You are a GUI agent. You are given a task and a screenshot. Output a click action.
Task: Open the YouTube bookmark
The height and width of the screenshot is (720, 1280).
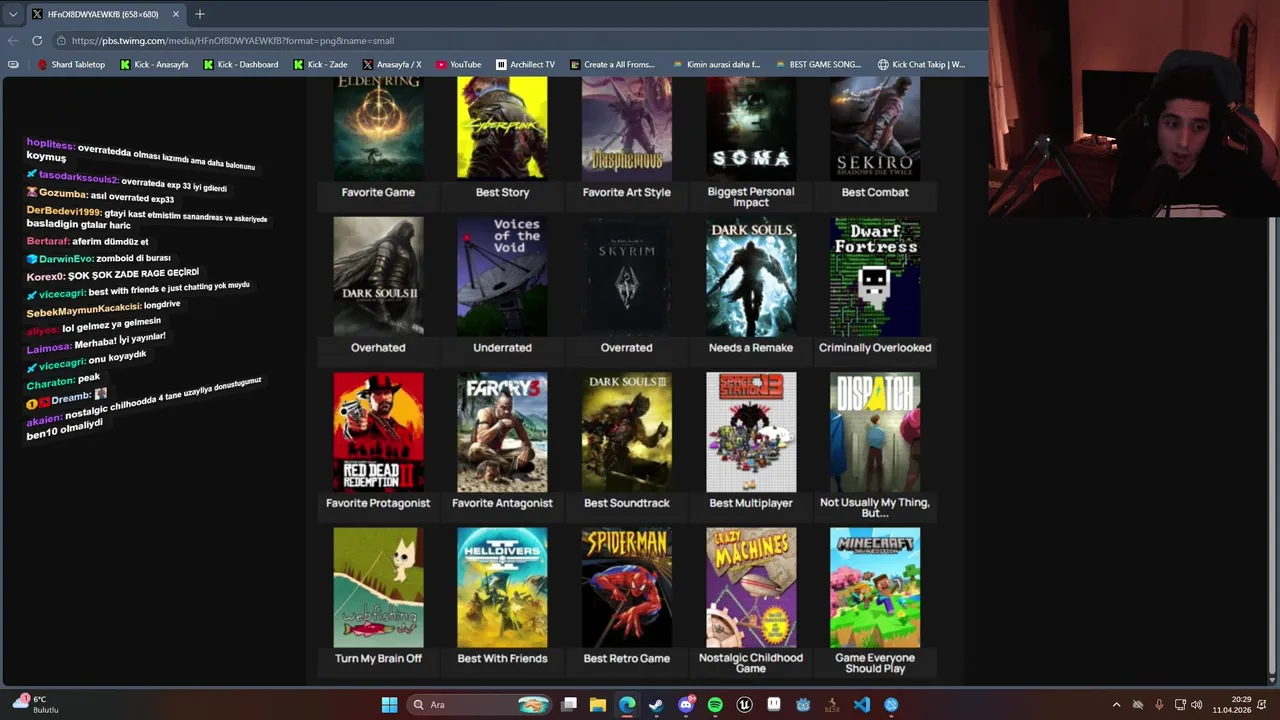point(458,64)
